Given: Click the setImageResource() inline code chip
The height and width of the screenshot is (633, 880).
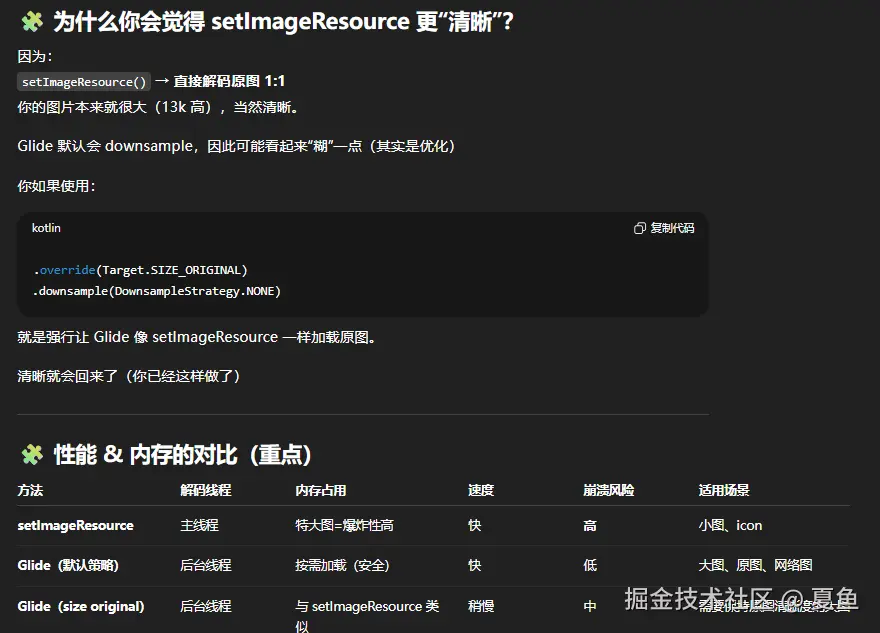Looking at the screenshot, I should 84,81.
